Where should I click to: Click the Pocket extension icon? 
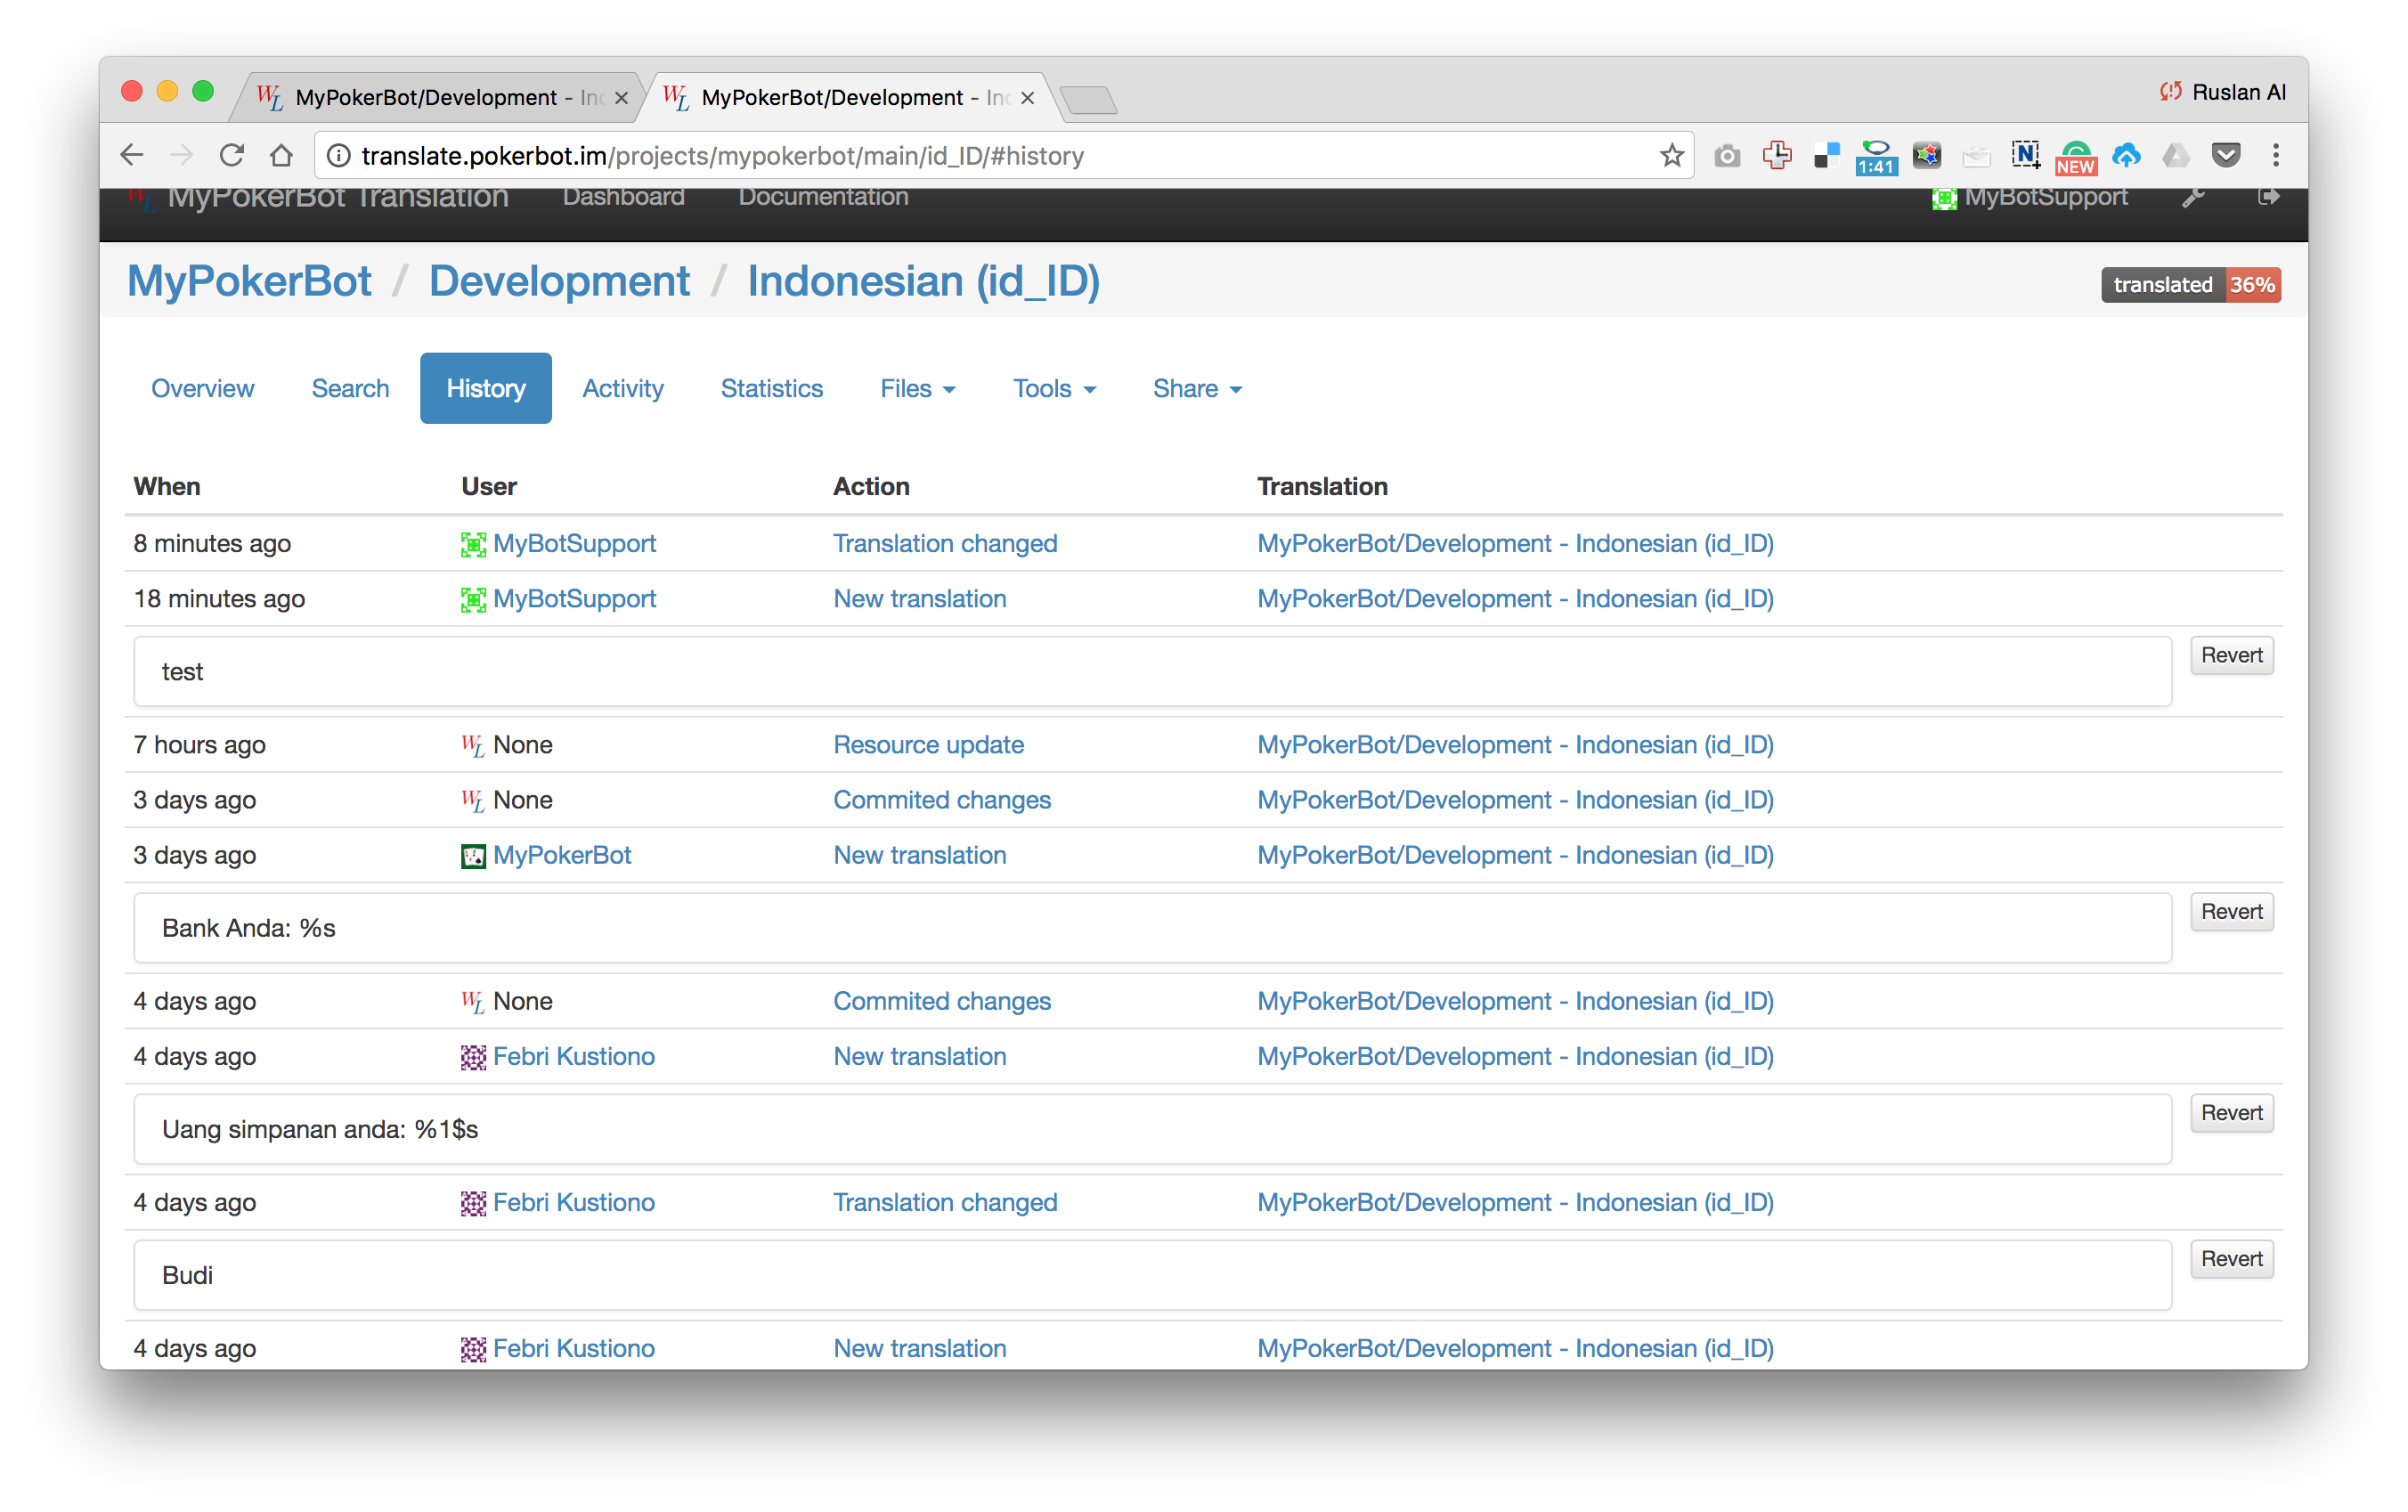tap(2225, 156)
